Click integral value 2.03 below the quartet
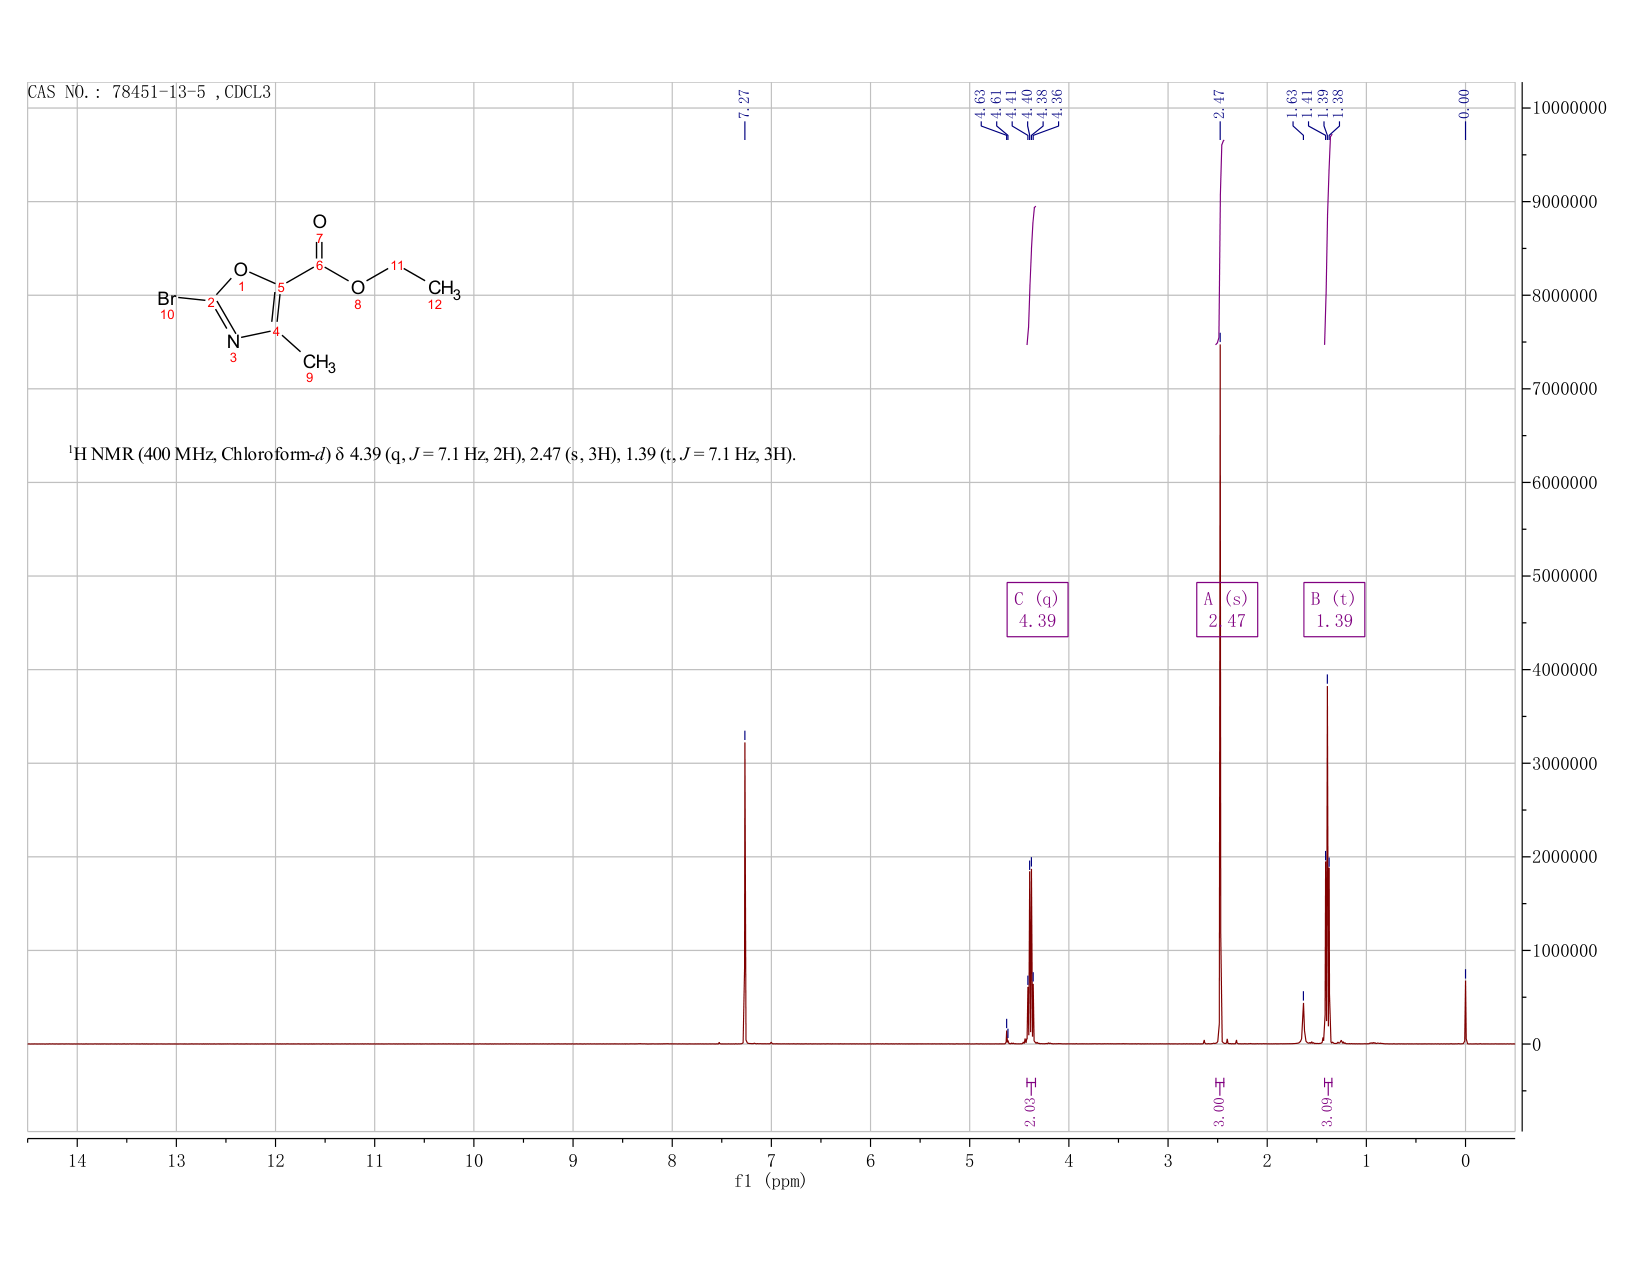Viewport: 1650px width, 1275px height. (1031, 1112)
